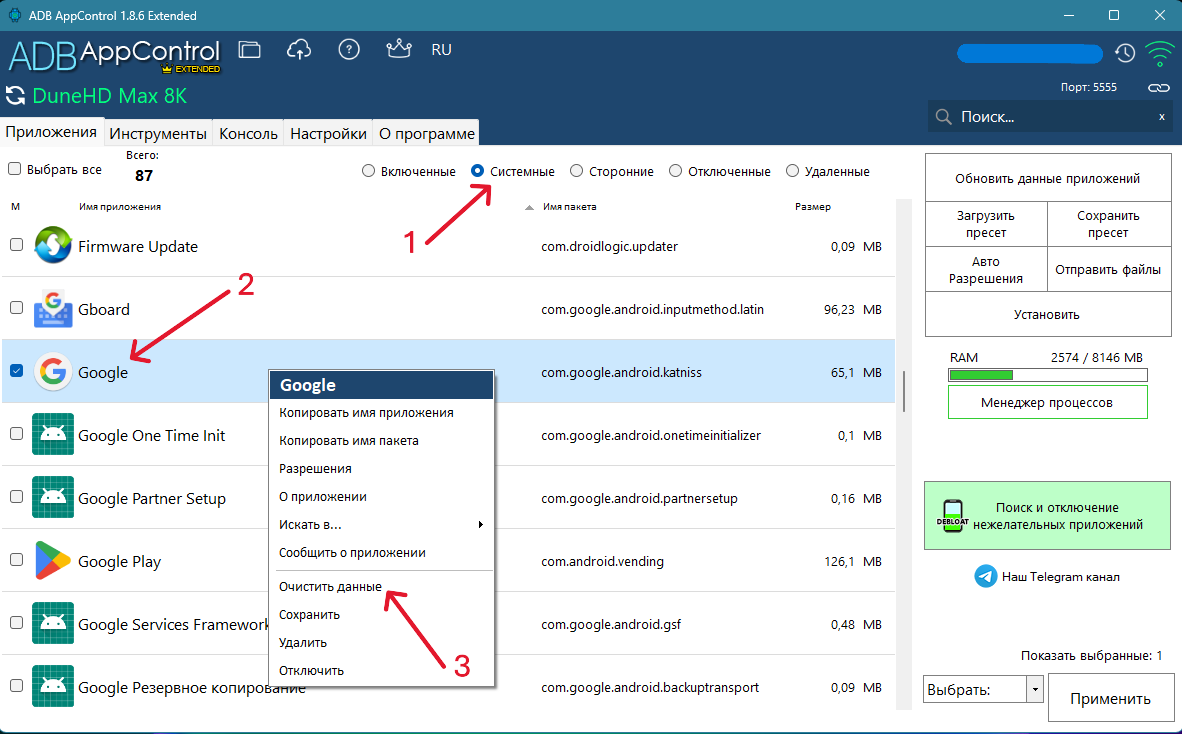This screenshot has width=1182, height=734.
Task: Check Google Резервное копирование checkbox
Action: tap(16, 686)
